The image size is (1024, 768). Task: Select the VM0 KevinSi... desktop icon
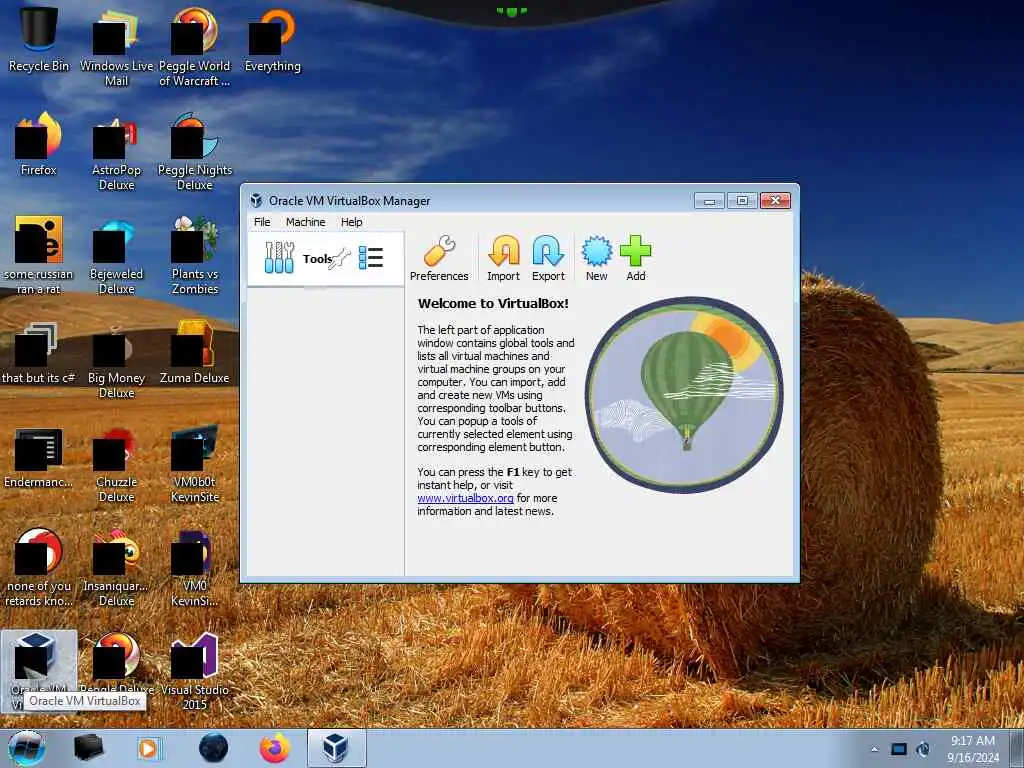click(x=194, y=567)
